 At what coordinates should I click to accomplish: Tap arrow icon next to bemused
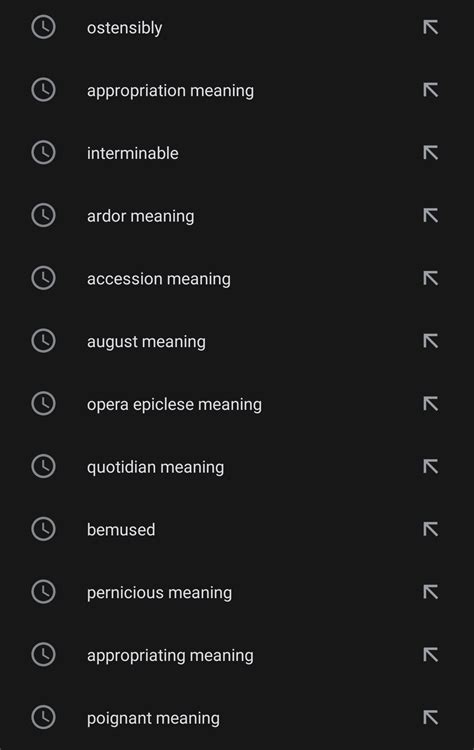tap(430, 529)
